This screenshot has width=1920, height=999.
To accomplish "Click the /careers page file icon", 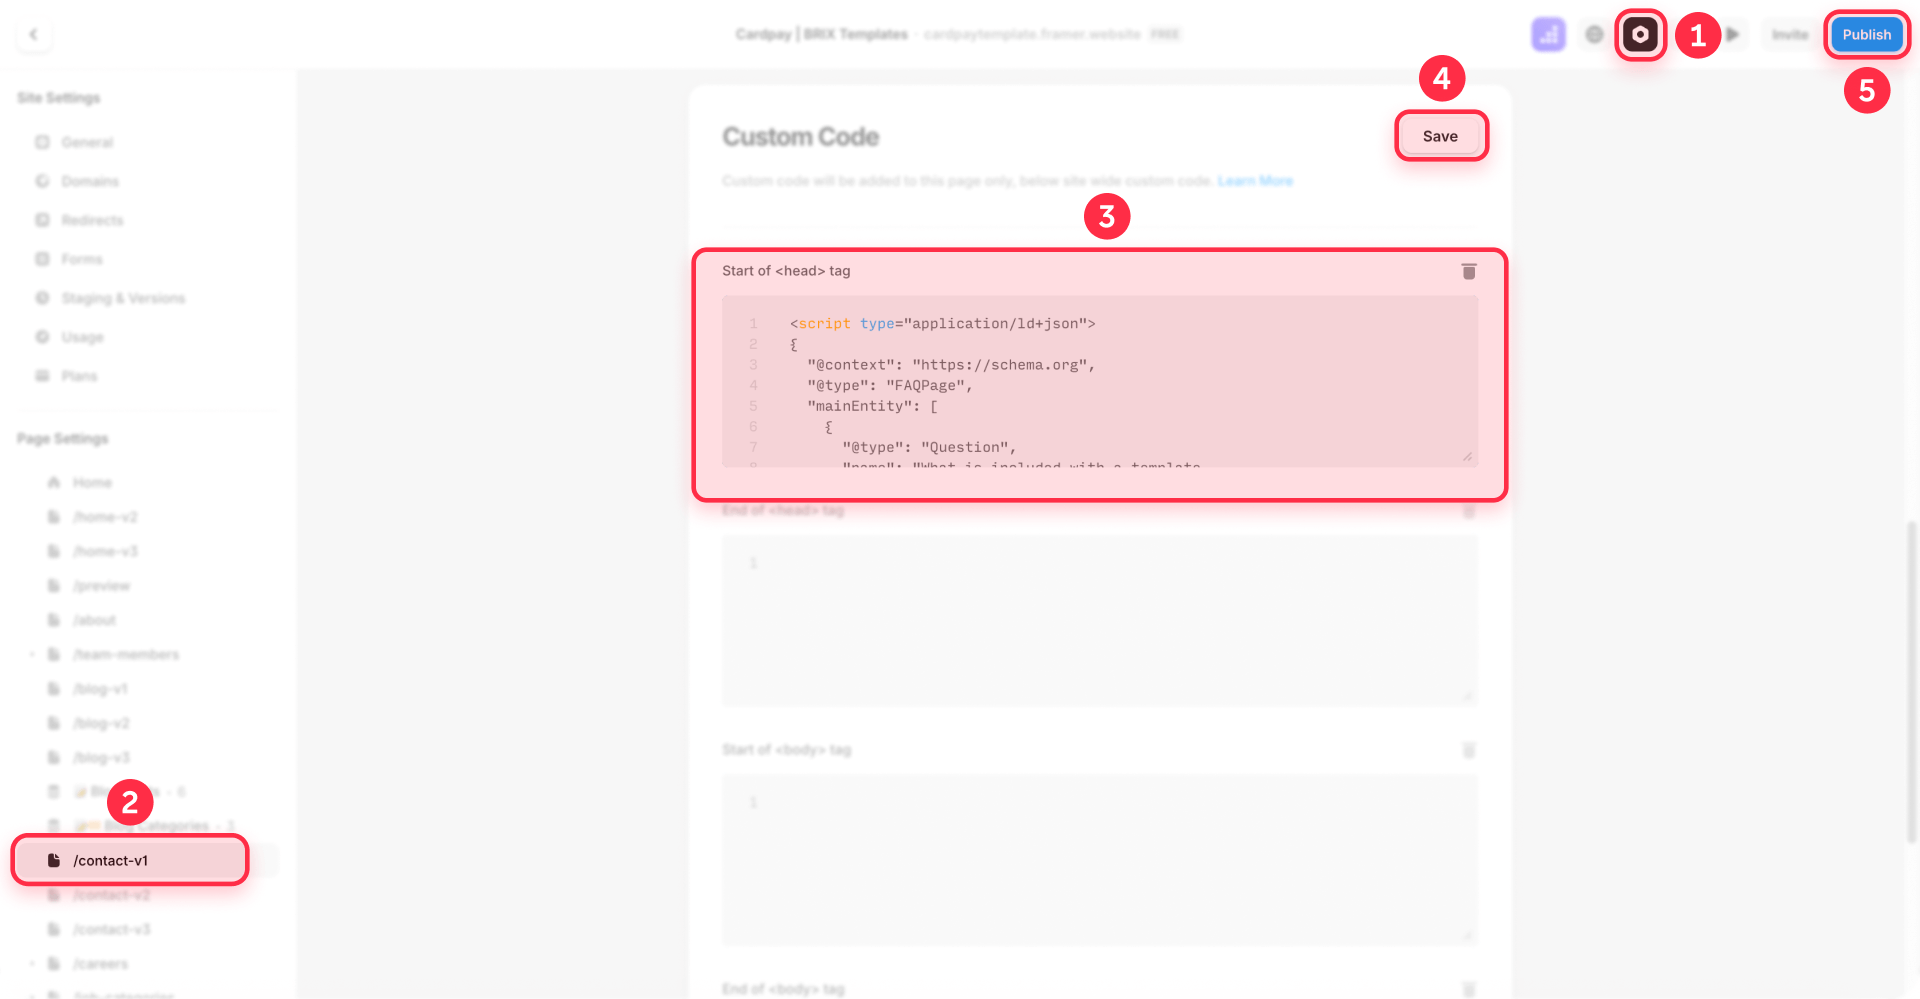I will point(54,964).
